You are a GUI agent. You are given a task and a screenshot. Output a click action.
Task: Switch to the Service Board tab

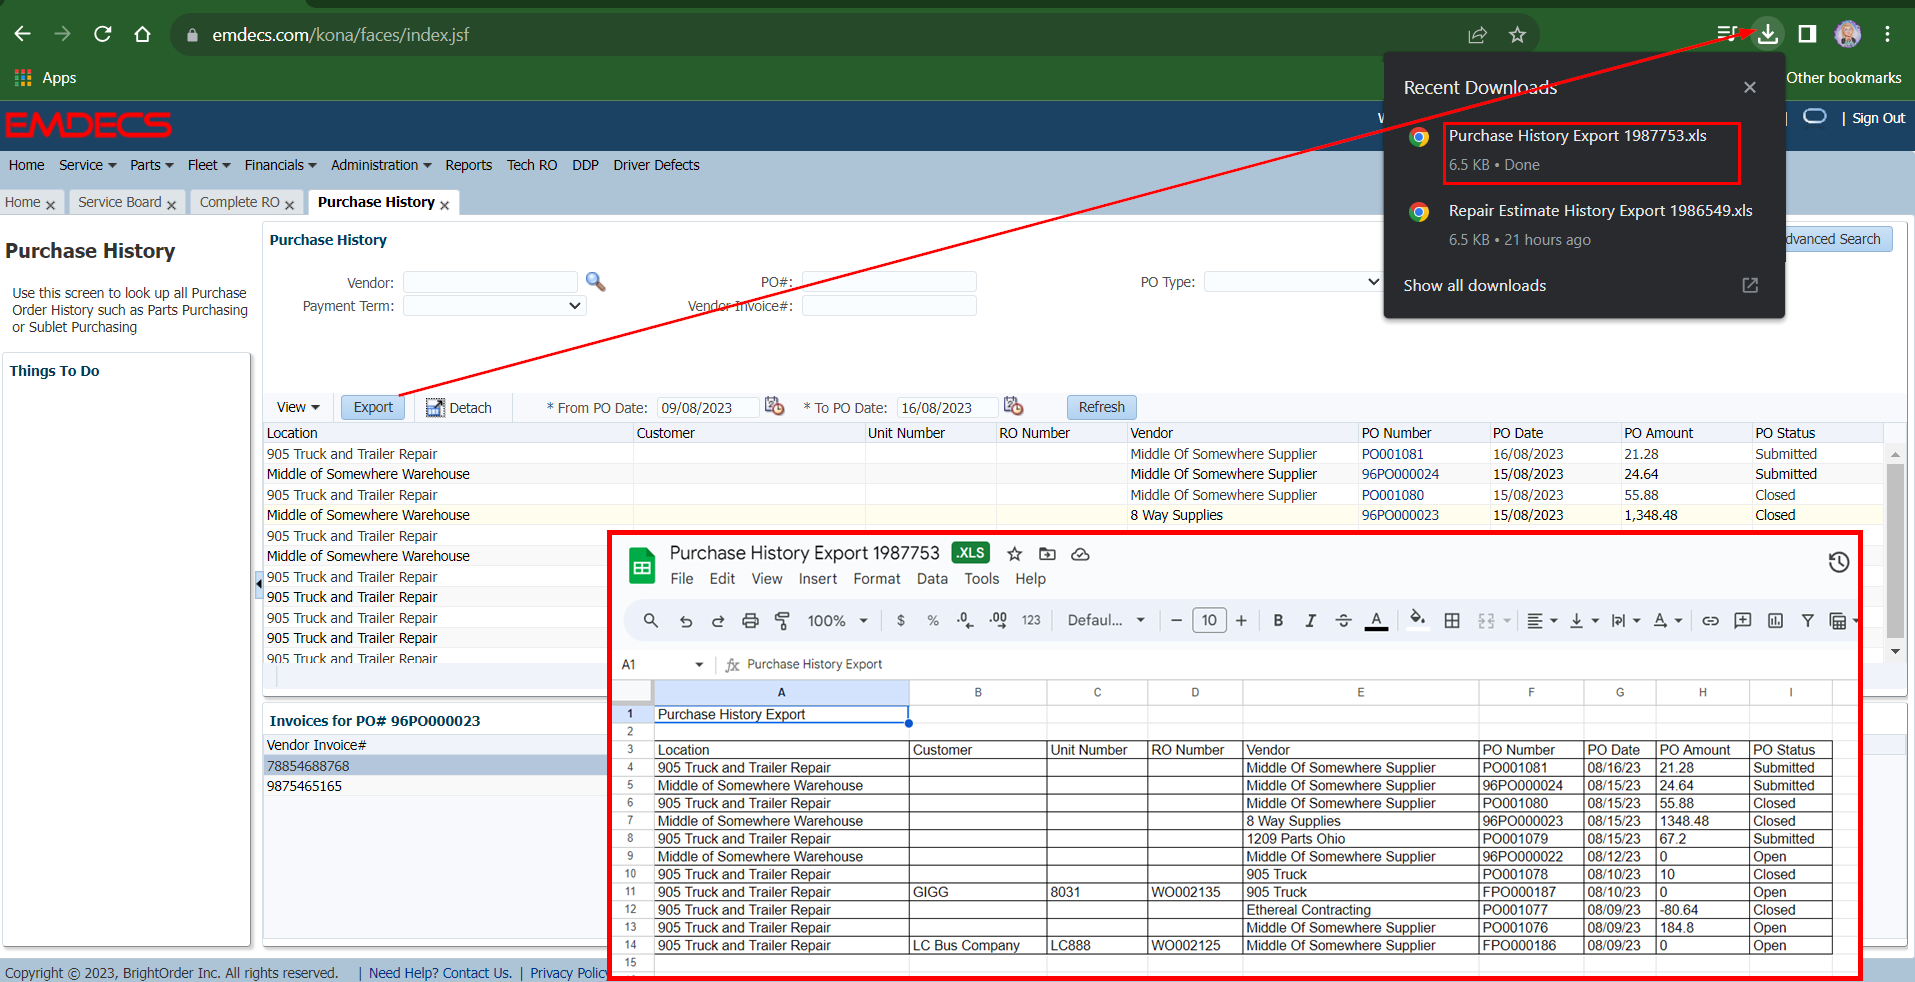click(119, 202)
